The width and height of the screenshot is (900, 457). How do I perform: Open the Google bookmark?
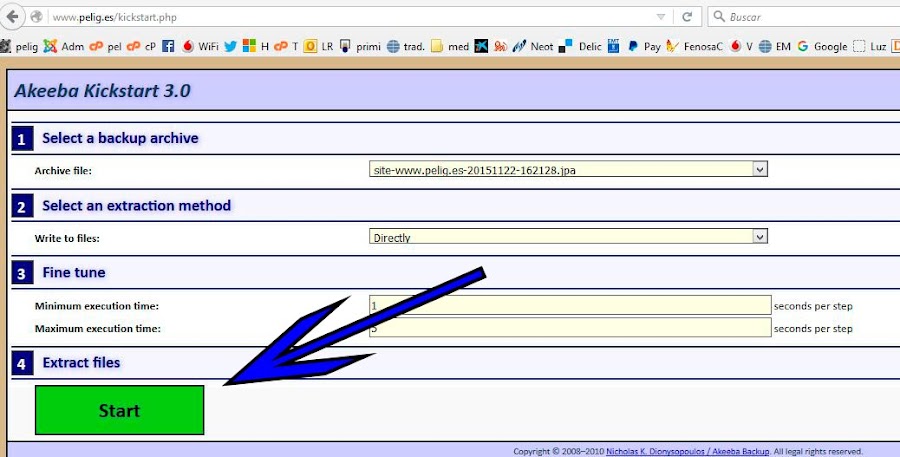(821, 47)
